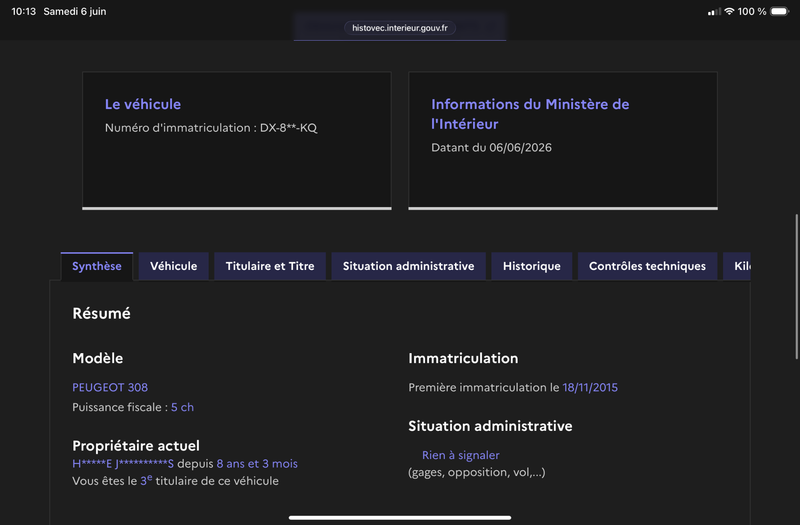Click the 5 ch fiscal power value
This screenshot has width=800, height=525.
click(182, 407)
